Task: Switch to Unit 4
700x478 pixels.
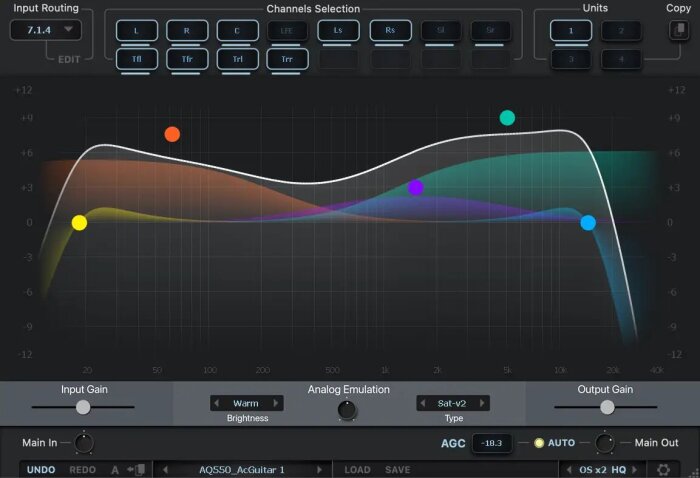Action: tap(621, 59)
